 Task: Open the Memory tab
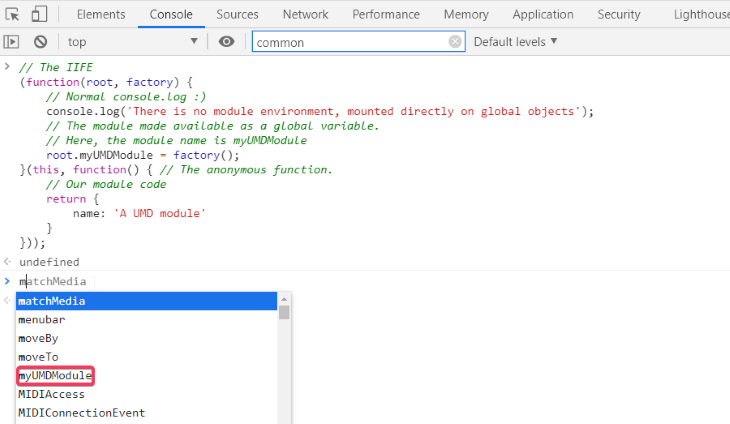(x=466, y=14)
